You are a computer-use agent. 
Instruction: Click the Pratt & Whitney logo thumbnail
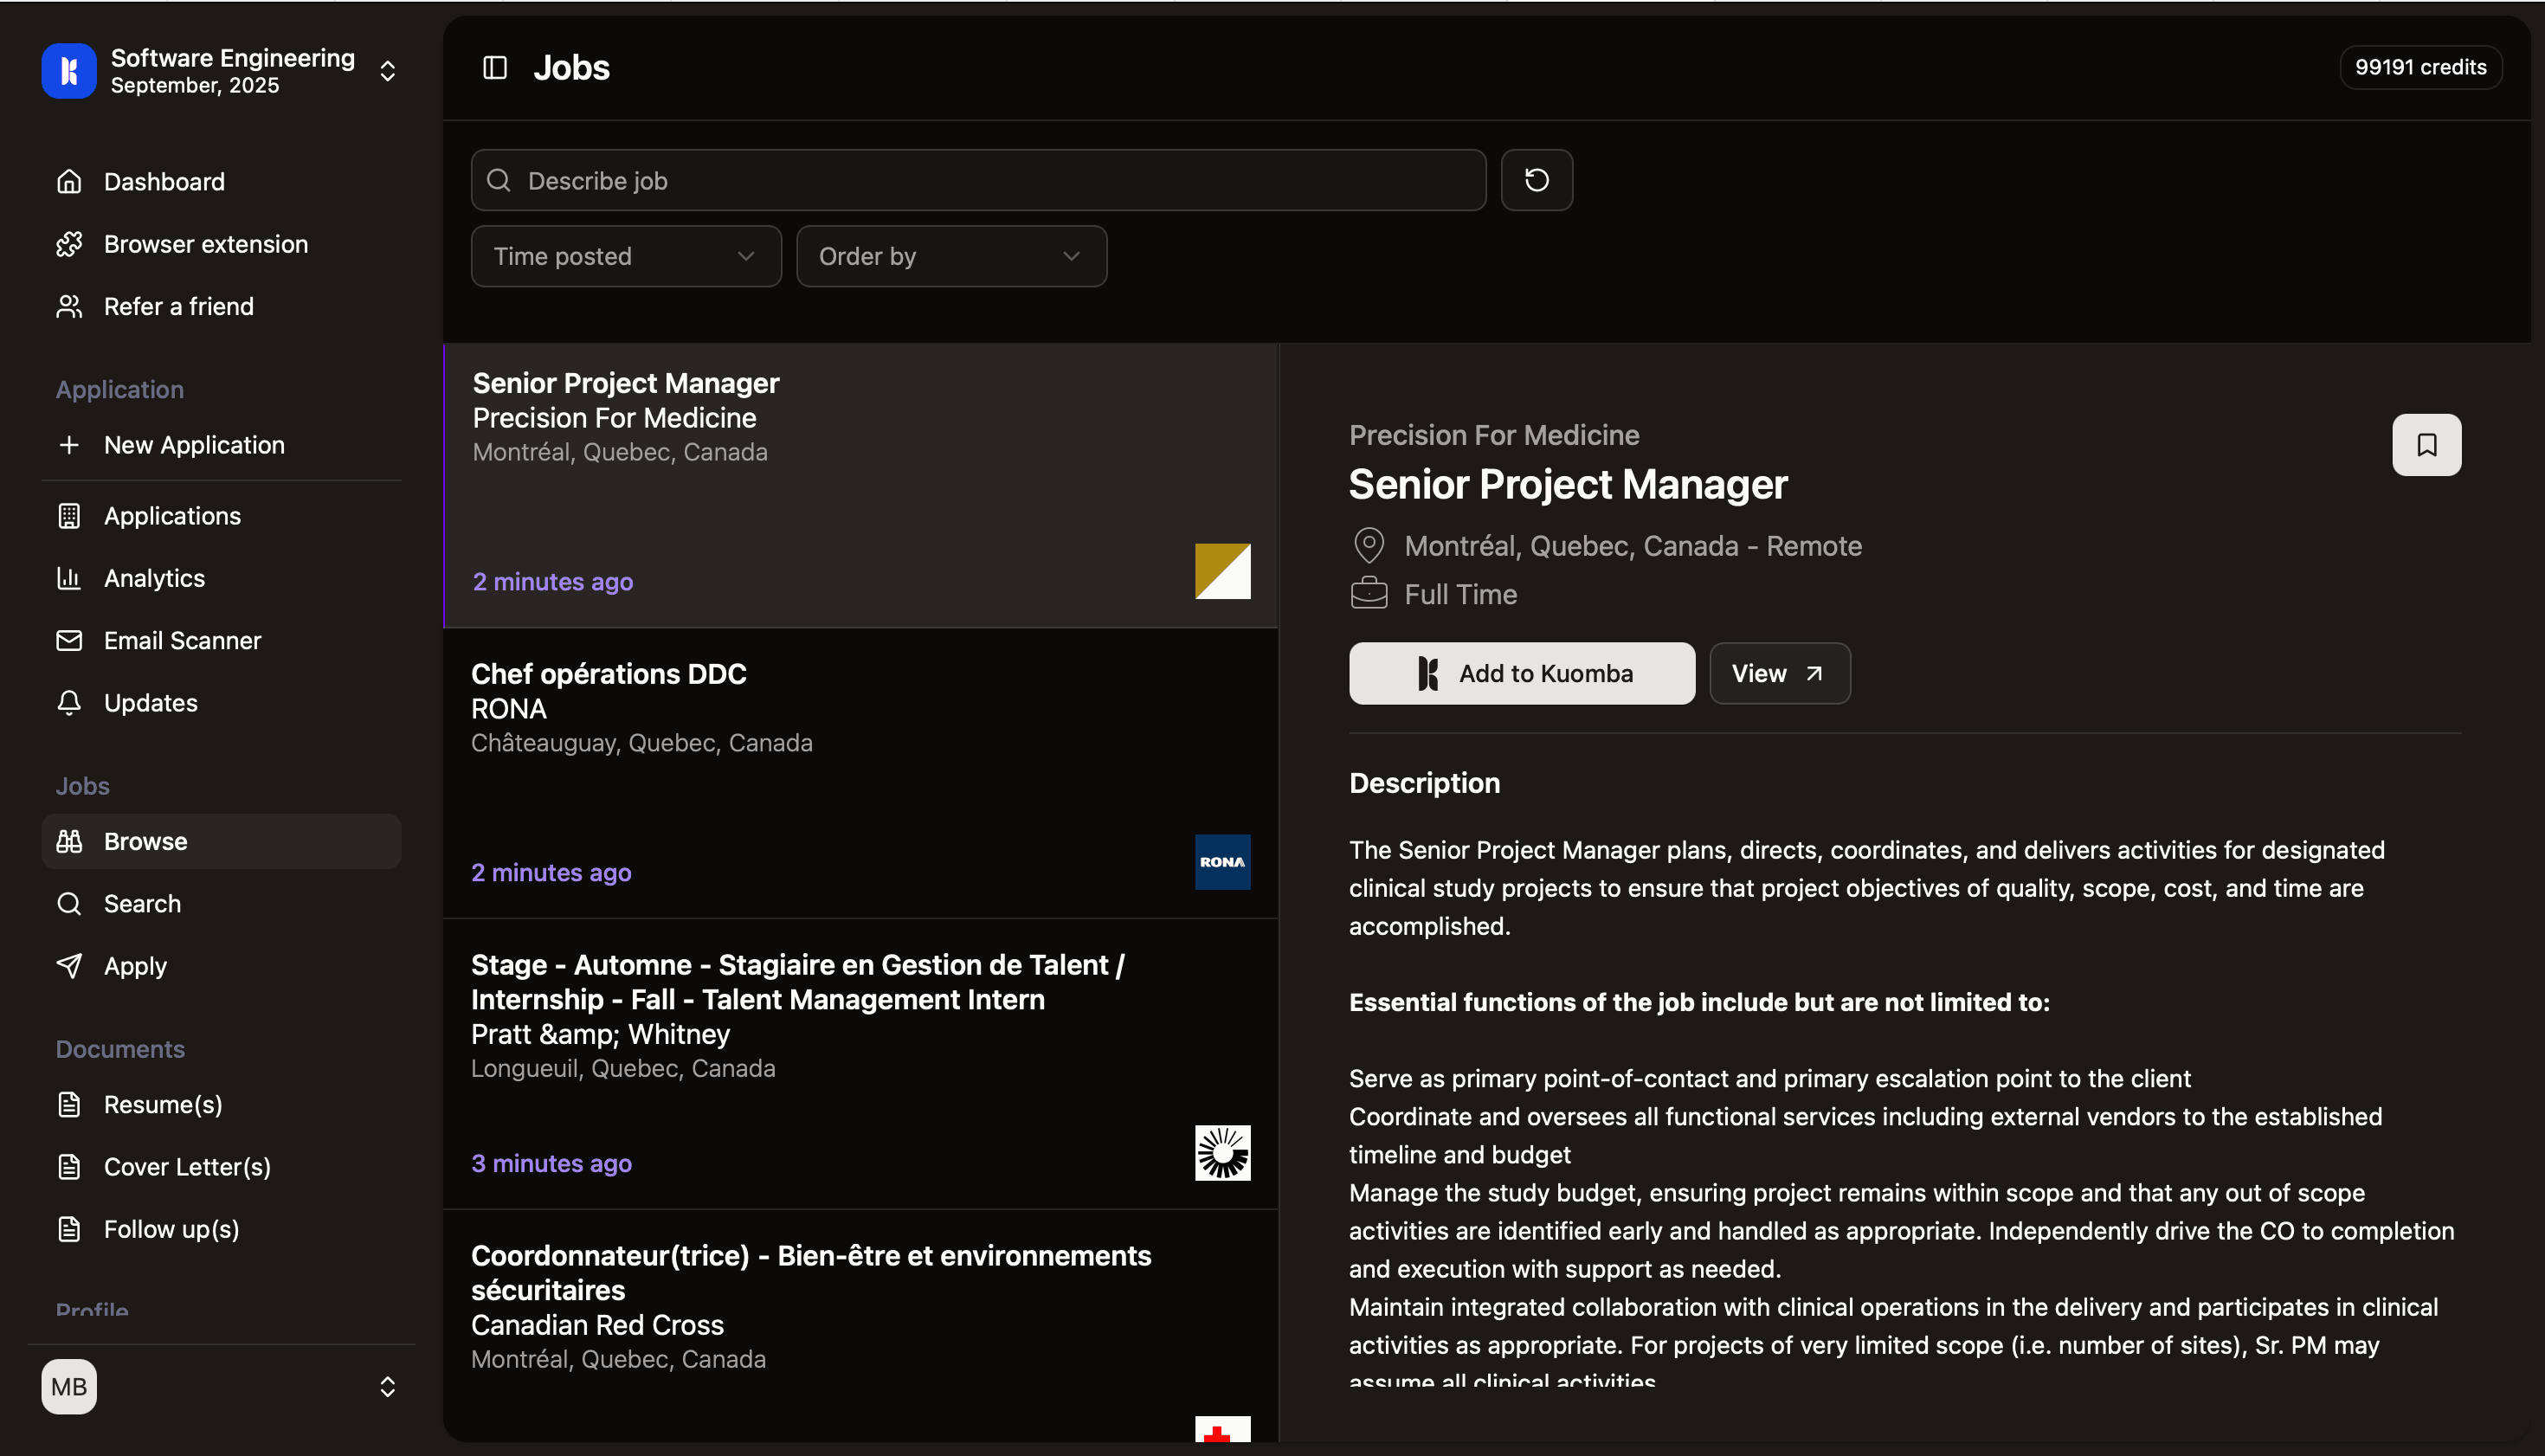pyautogui.click(x=1222, y=1153)
